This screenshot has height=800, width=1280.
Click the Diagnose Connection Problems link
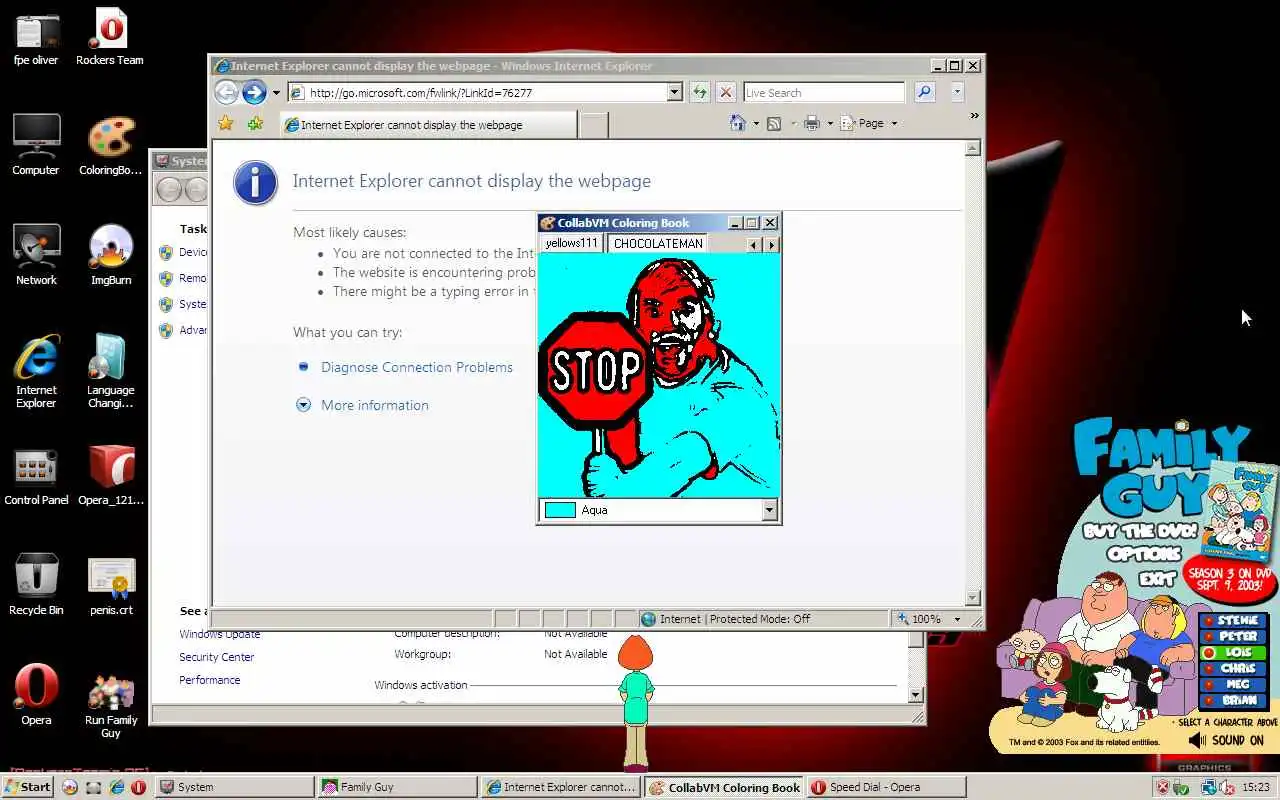(417, 367)
